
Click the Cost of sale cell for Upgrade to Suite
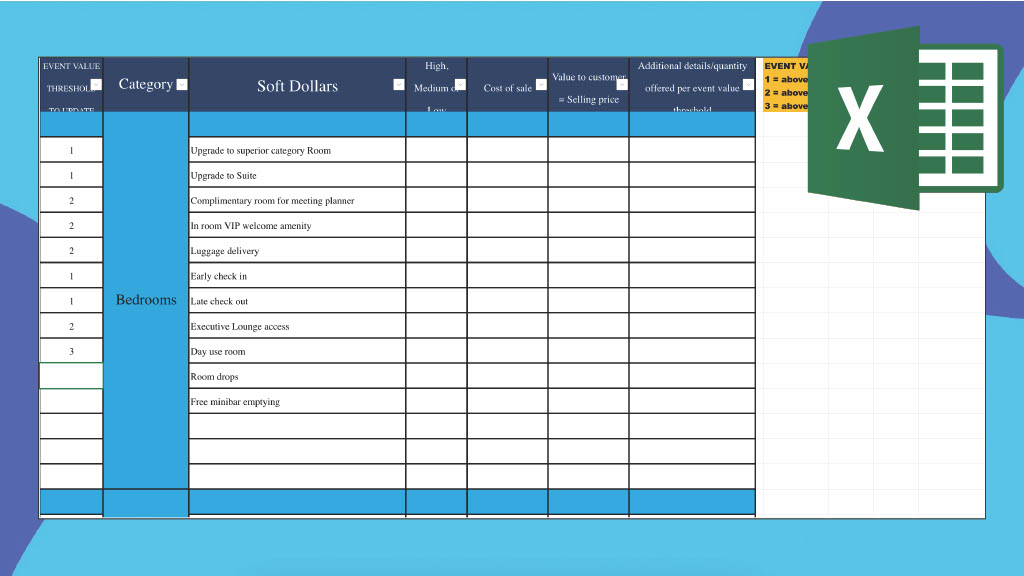coord(507,175)
